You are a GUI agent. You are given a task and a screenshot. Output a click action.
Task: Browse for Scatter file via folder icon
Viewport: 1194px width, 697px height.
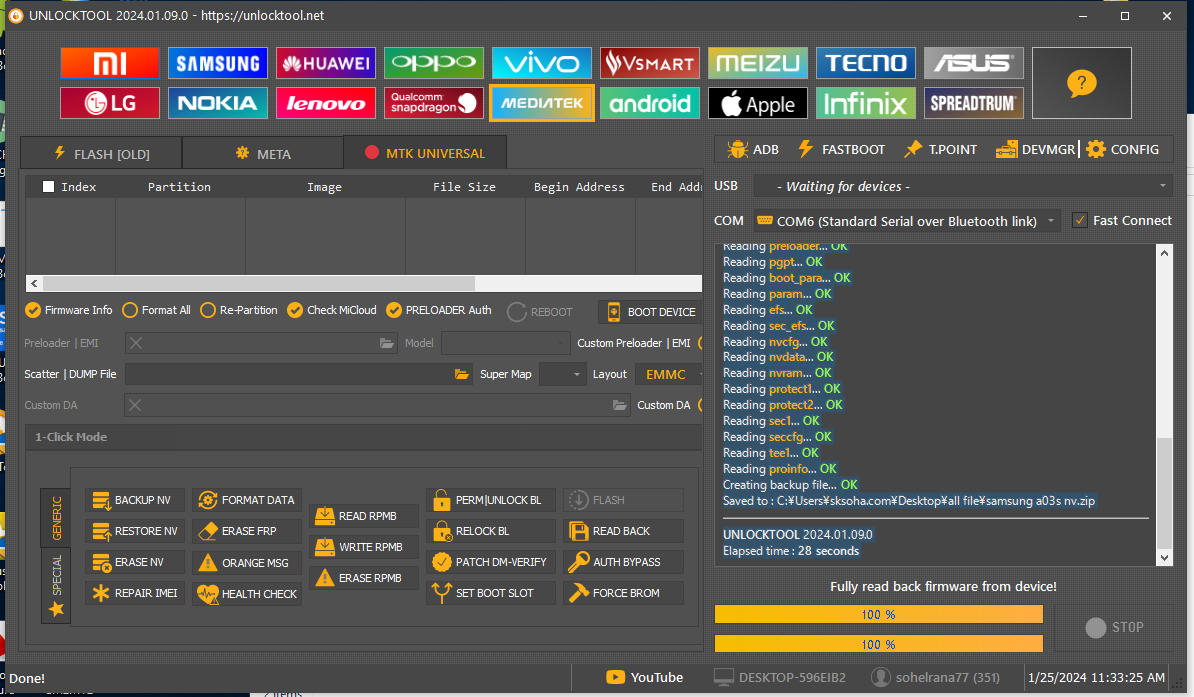[x=462, y=374]
